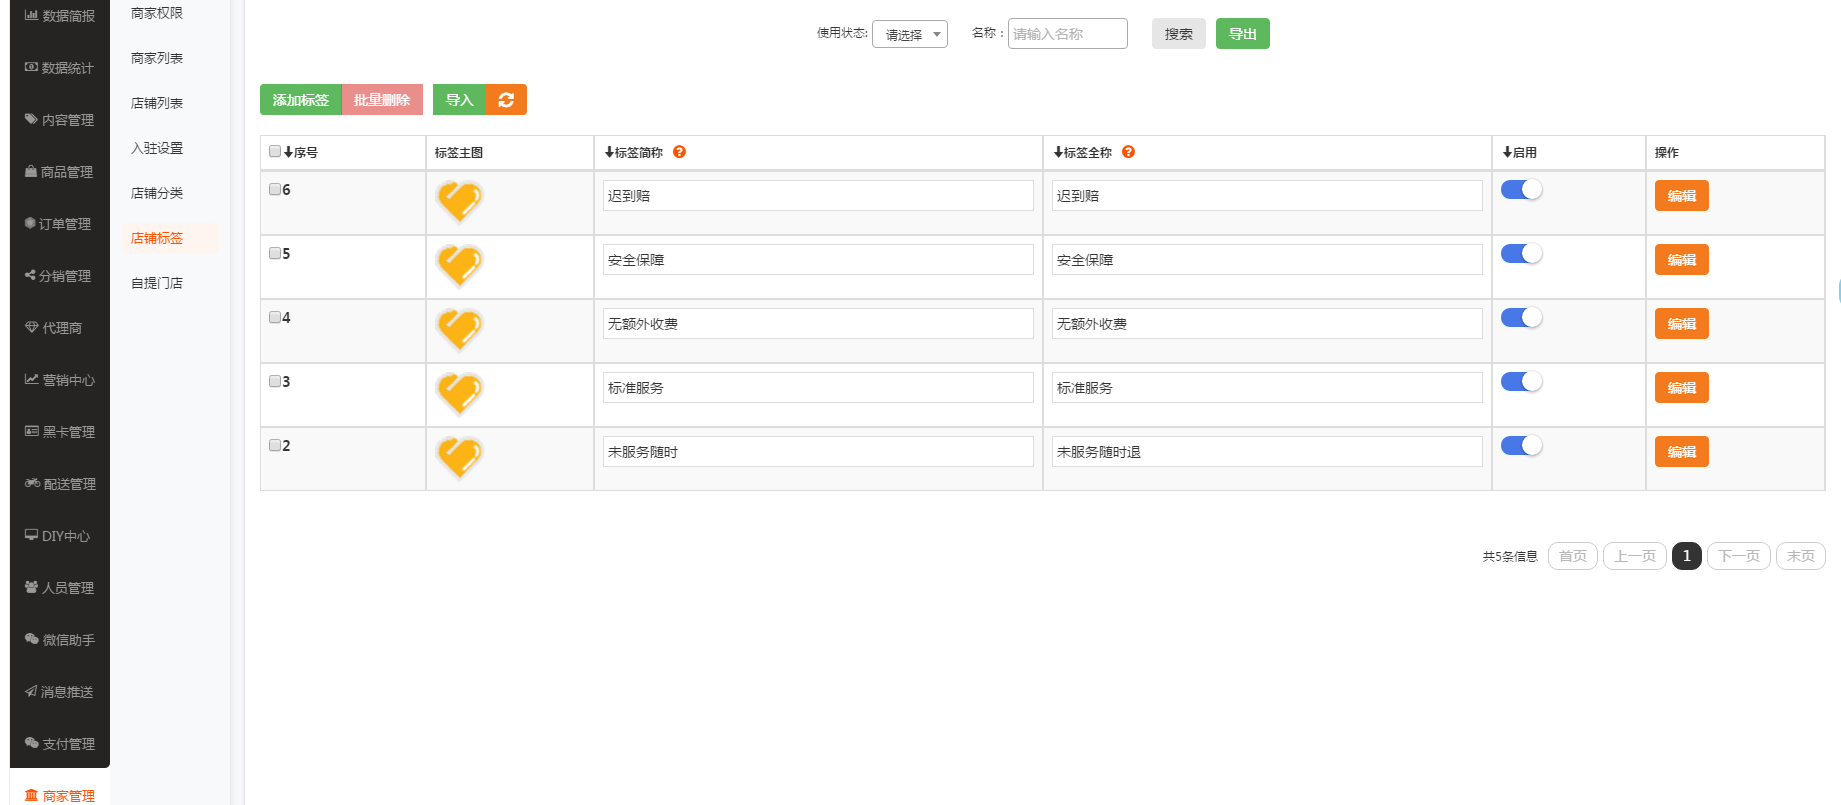Screen dimensions: 1841x805
Task: Open the 使用状态 dropdown
Action: tap(909, 35)
